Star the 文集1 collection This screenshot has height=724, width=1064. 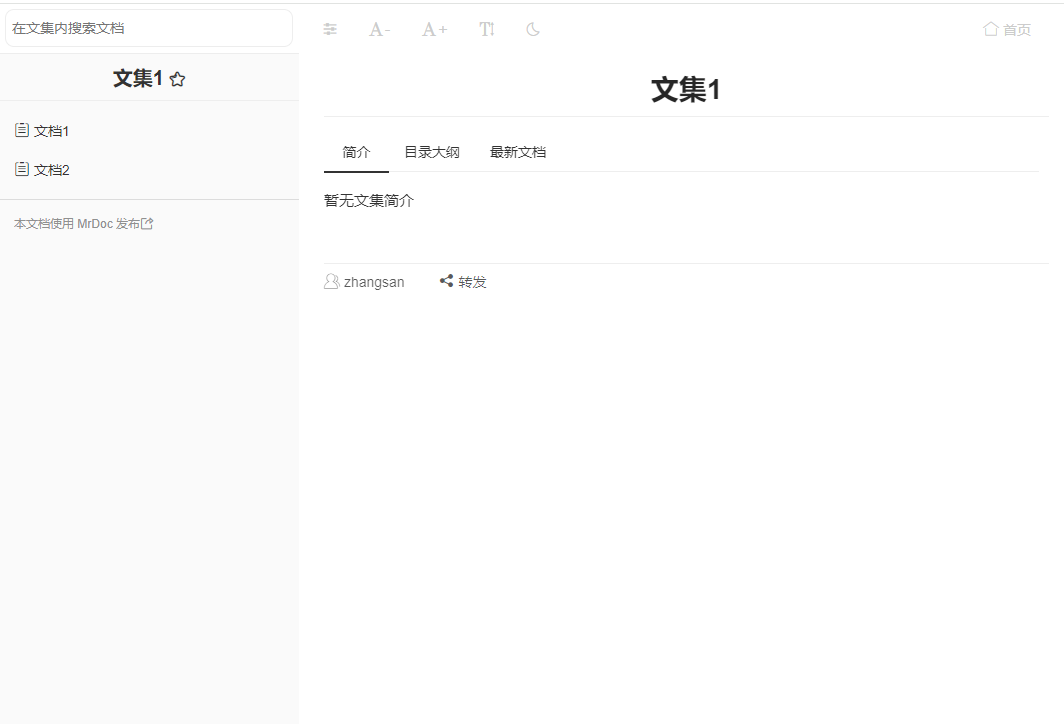pos(177,80)
